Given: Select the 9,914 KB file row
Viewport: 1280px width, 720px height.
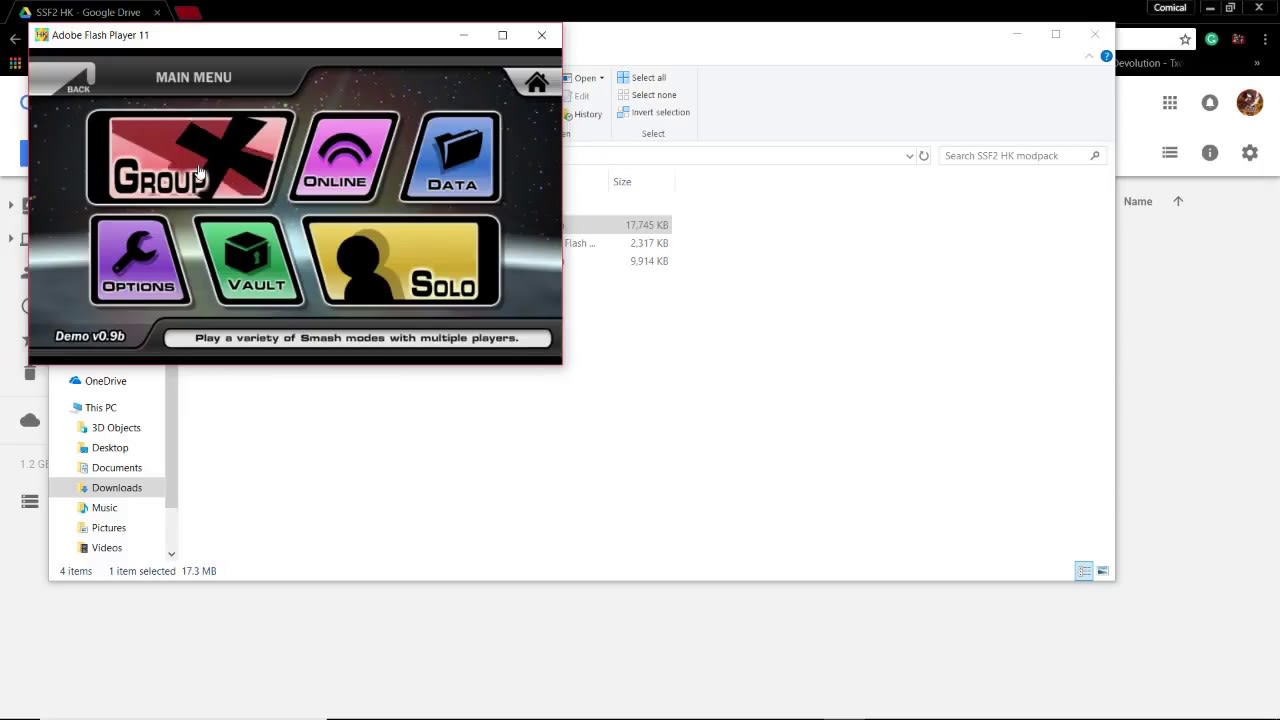Looking at the screenshot, I should tap(617, 261).
